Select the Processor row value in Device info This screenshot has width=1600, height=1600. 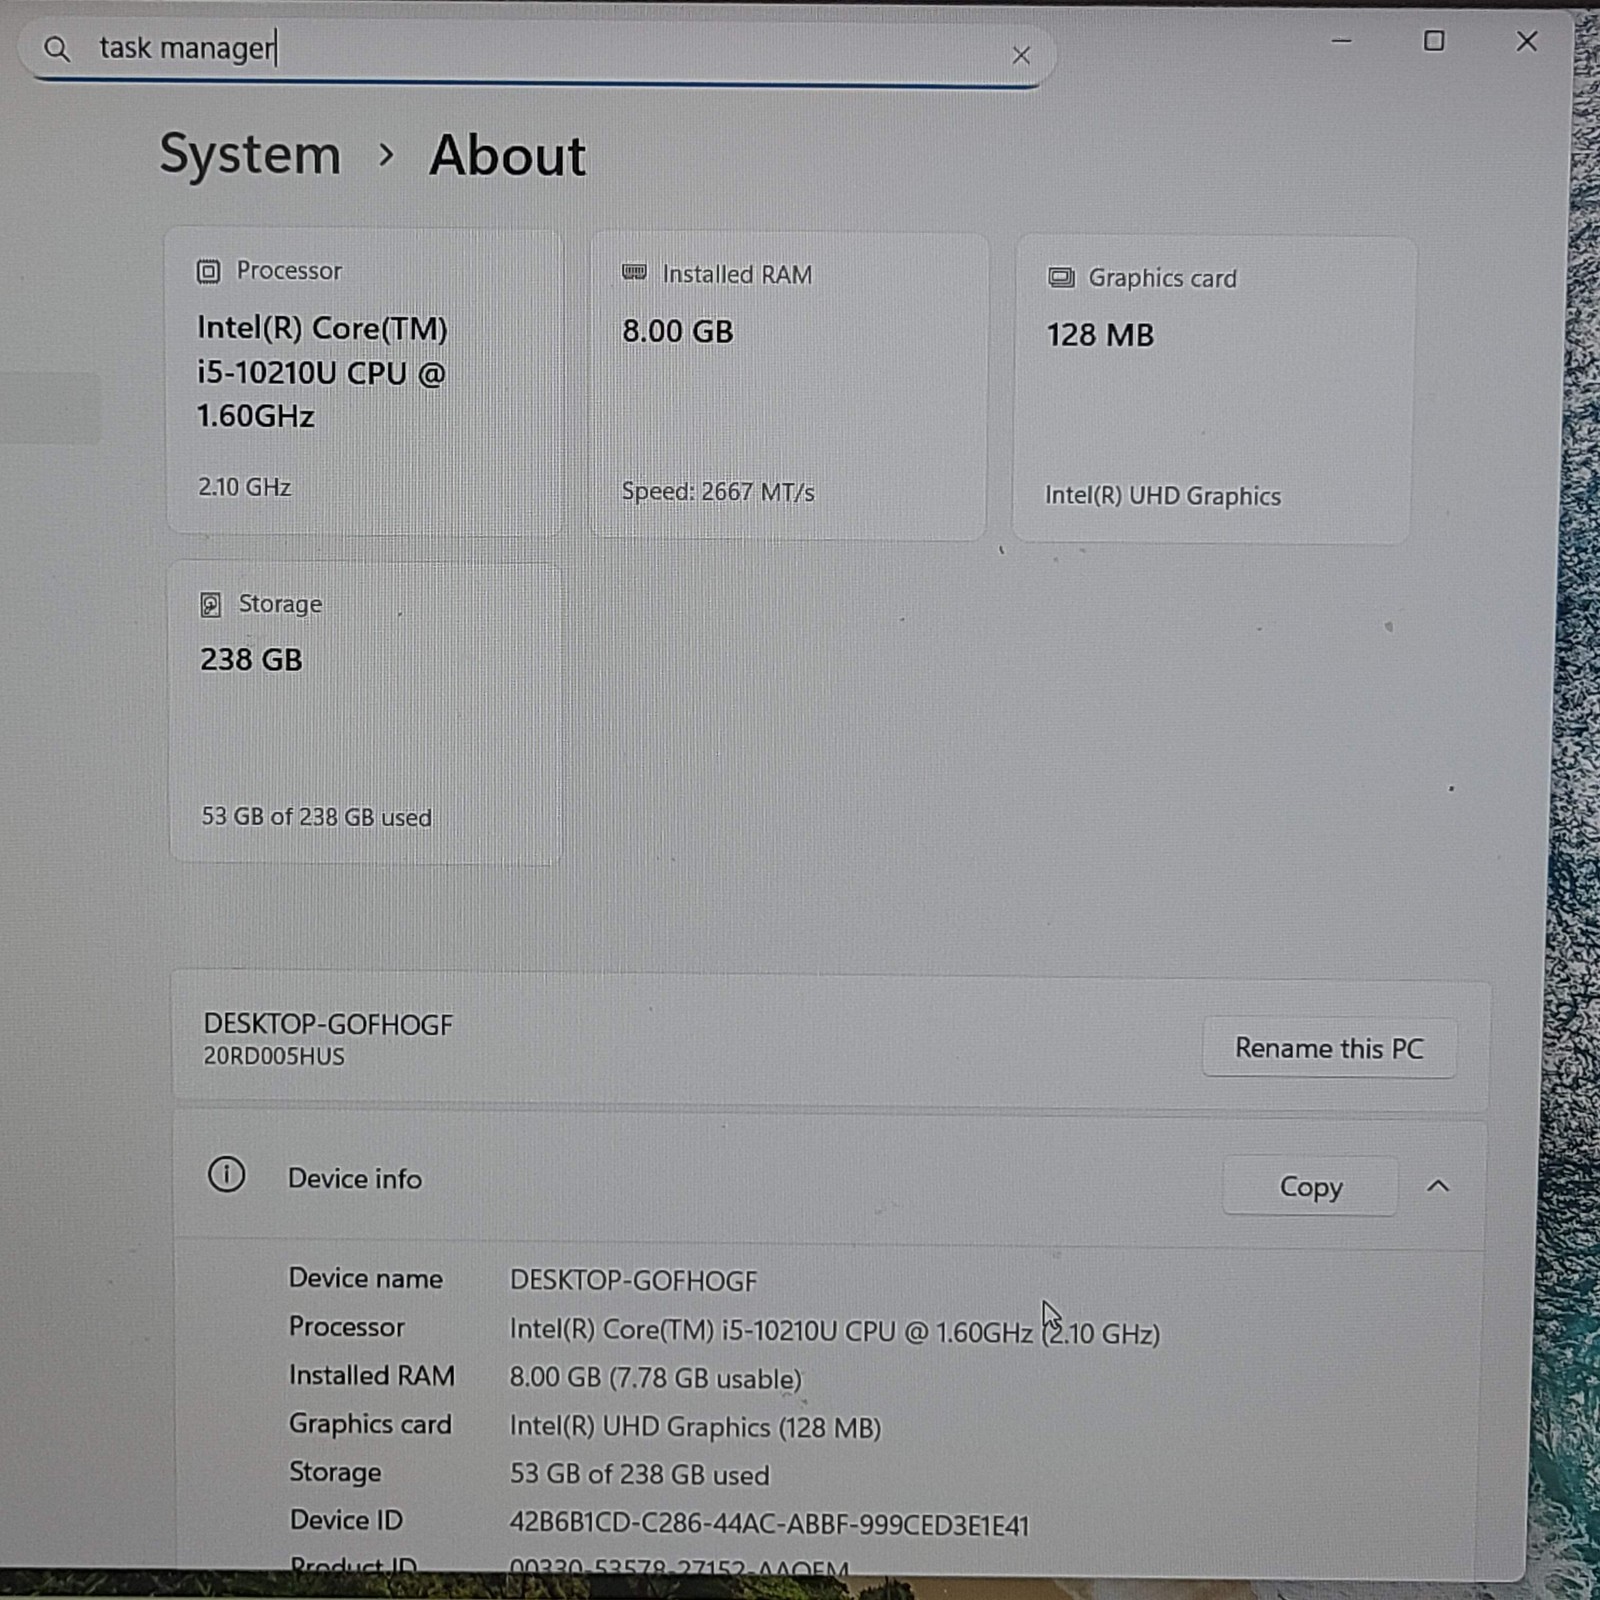pyautogui.click(x=835, y=1332)
